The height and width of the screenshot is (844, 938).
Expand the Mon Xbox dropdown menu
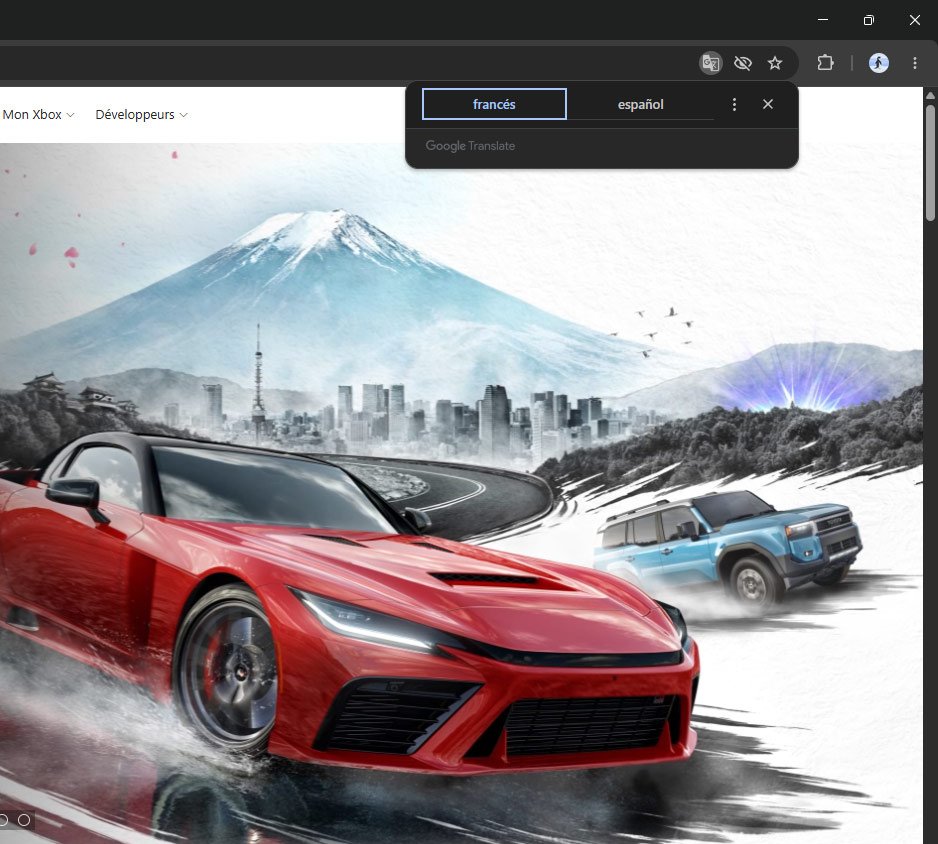coord(38,114)
